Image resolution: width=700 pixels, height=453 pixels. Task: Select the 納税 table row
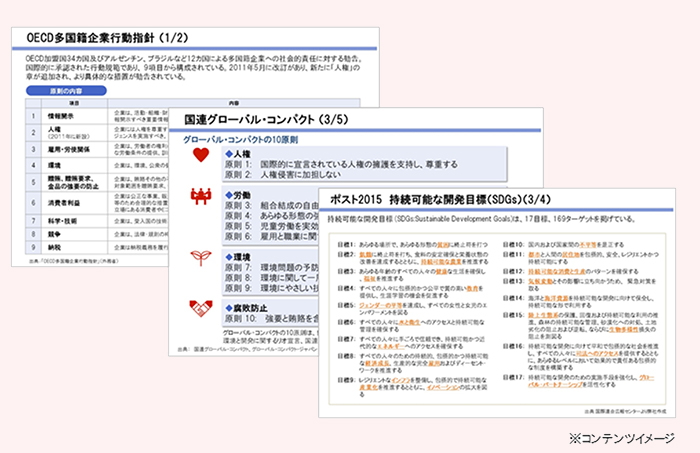(97, 247)
